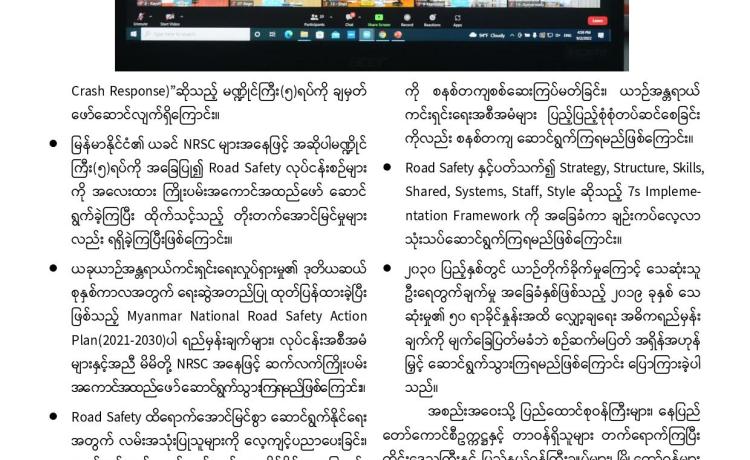
Task: Click the Start Video camera icon
Action: tap(170, 17)
